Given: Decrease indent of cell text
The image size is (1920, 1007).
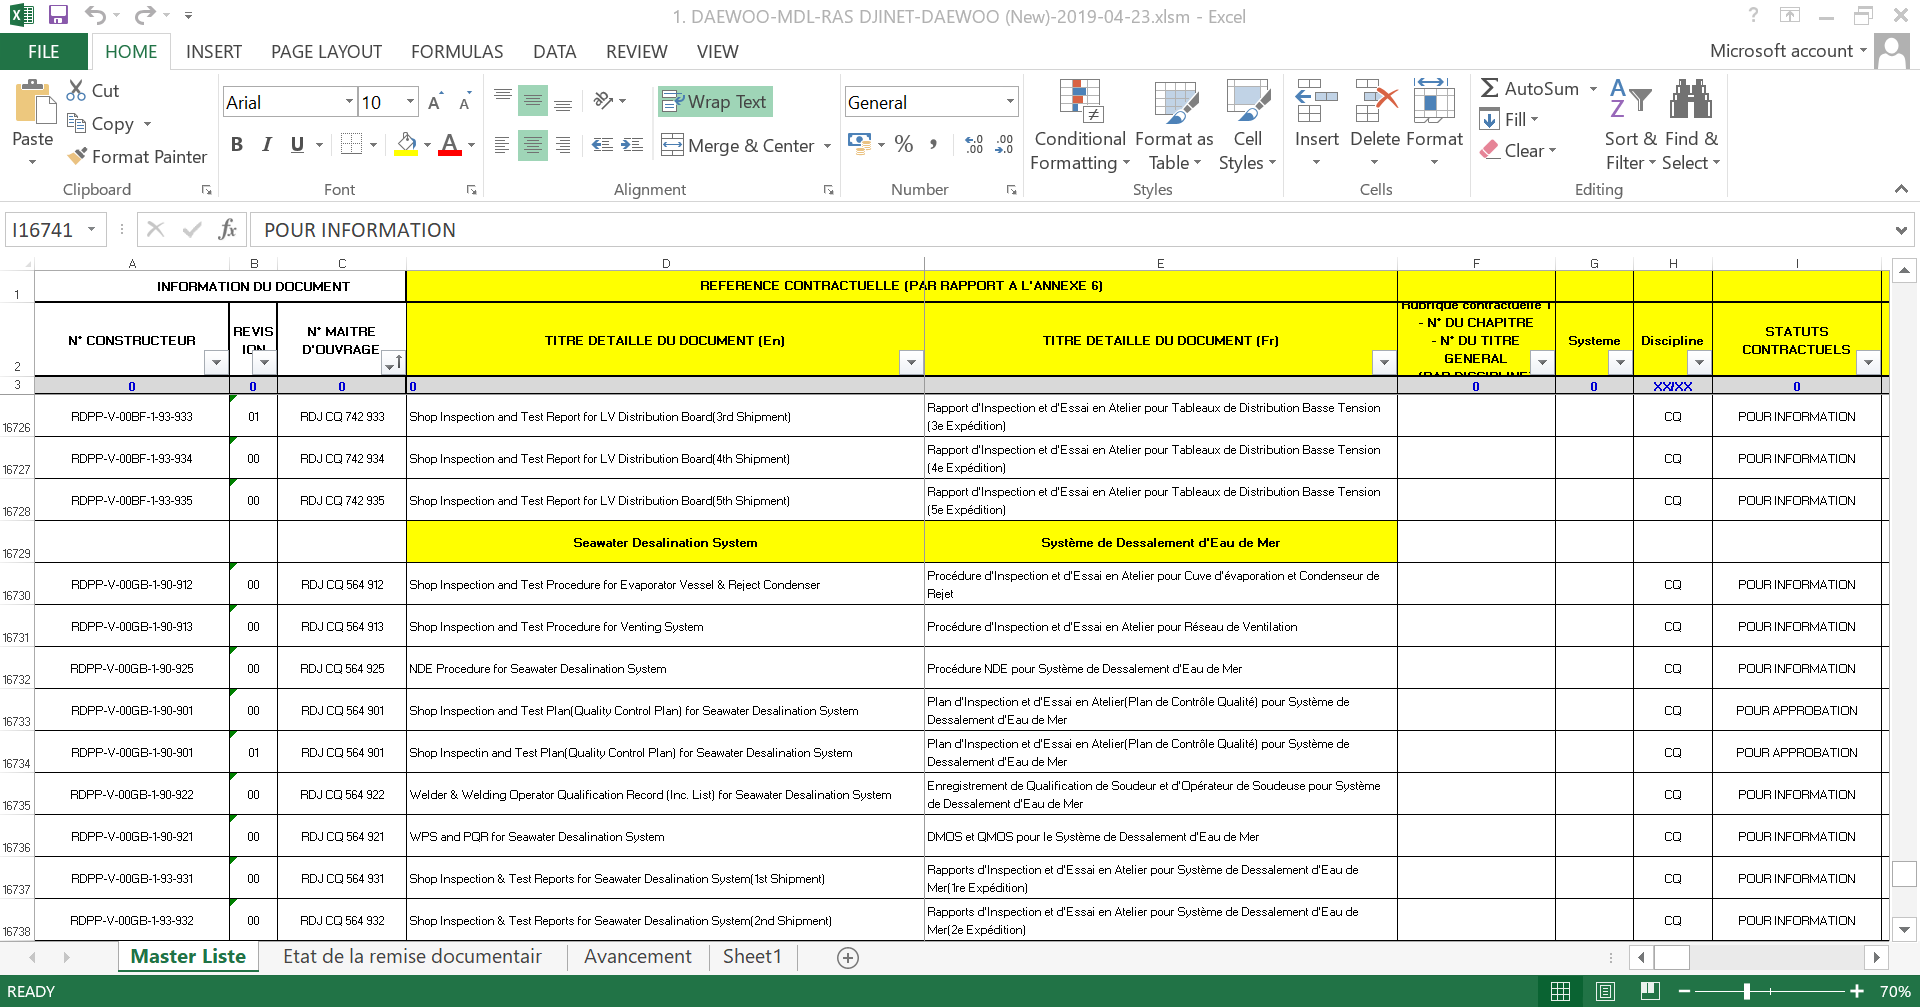Looking at the screenshot, I should (602, 144).
